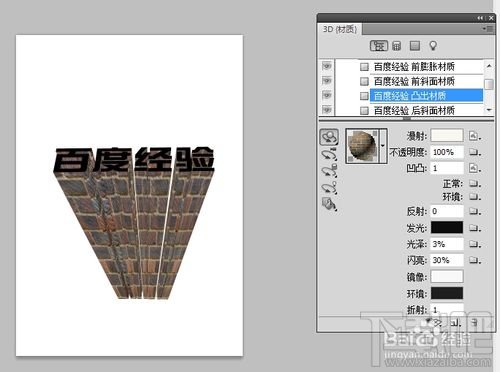Toggle visibility of 百度经验 前斜面材质
The height and width of the screenshot is (372, 500).
[327, 81]
